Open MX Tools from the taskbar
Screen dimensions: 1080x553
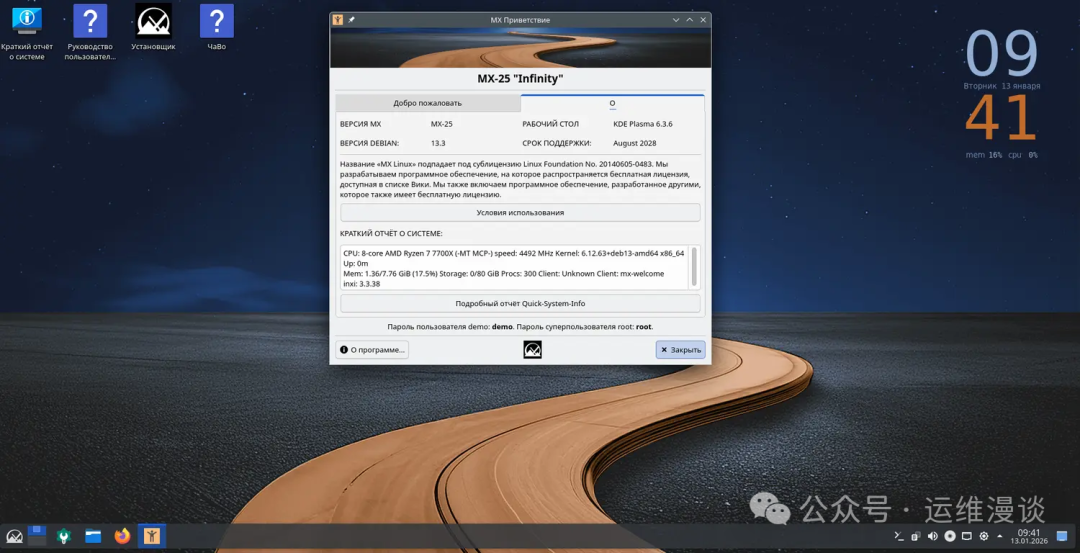(63, 536)
